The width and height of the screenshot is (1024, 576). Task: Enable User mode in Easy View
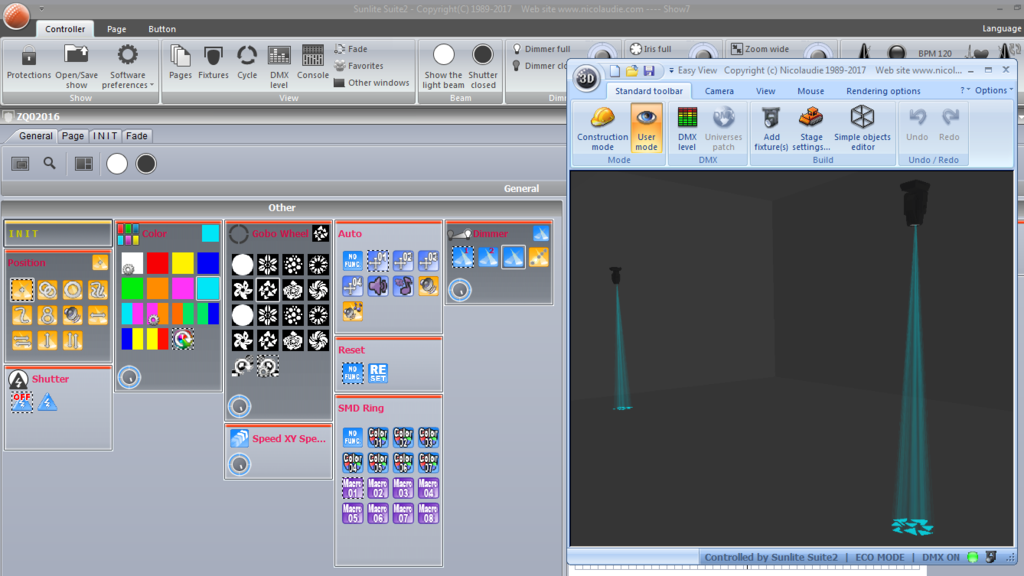(647, 129)
